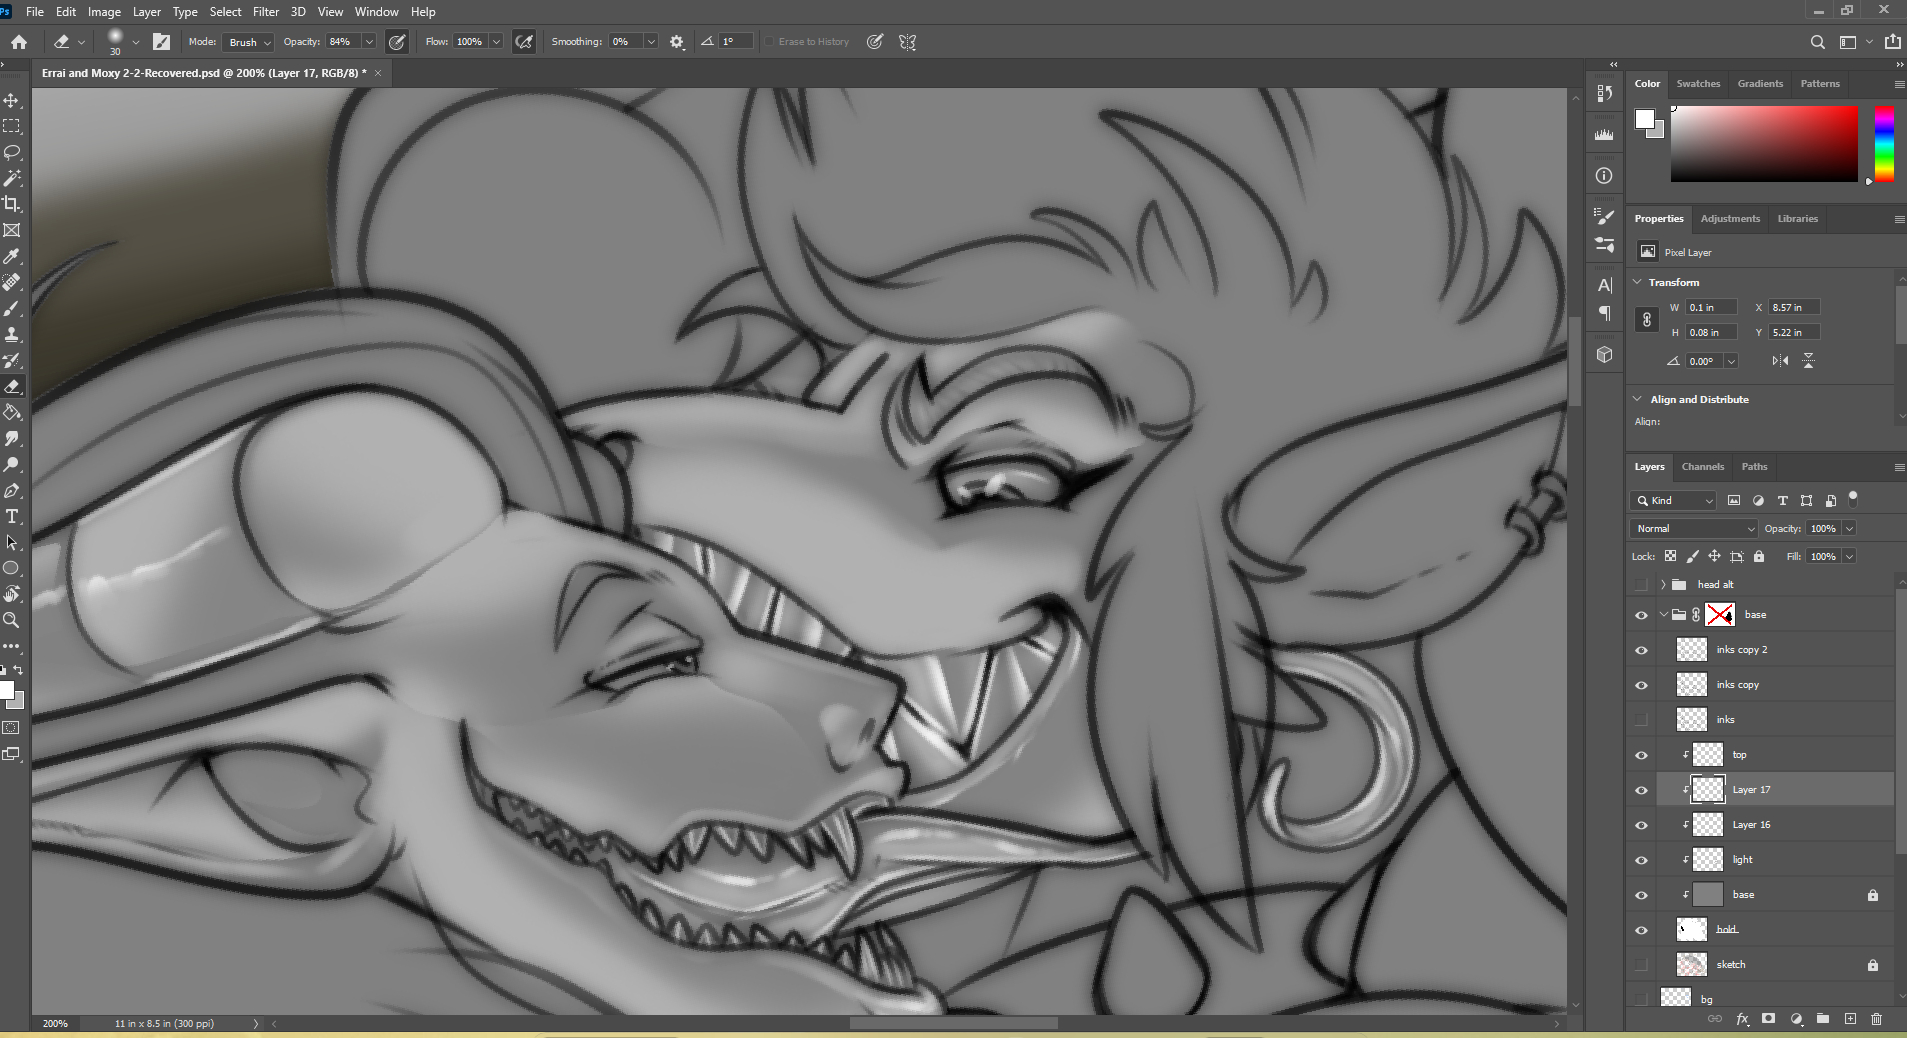This screenshot has height=1038, width=1907.
Task: Open the blend mode Normal dropdown
Action: click(1694, 528)
